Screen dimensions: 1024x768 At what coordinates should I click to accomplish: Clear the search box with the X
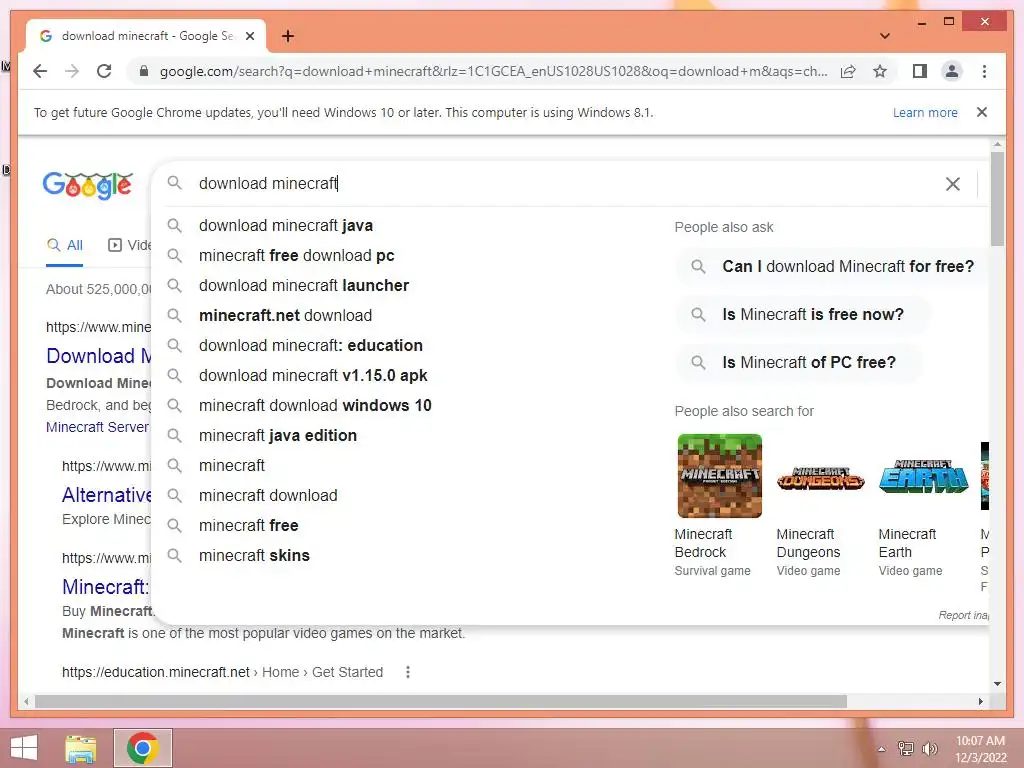(x=953, y=184)
